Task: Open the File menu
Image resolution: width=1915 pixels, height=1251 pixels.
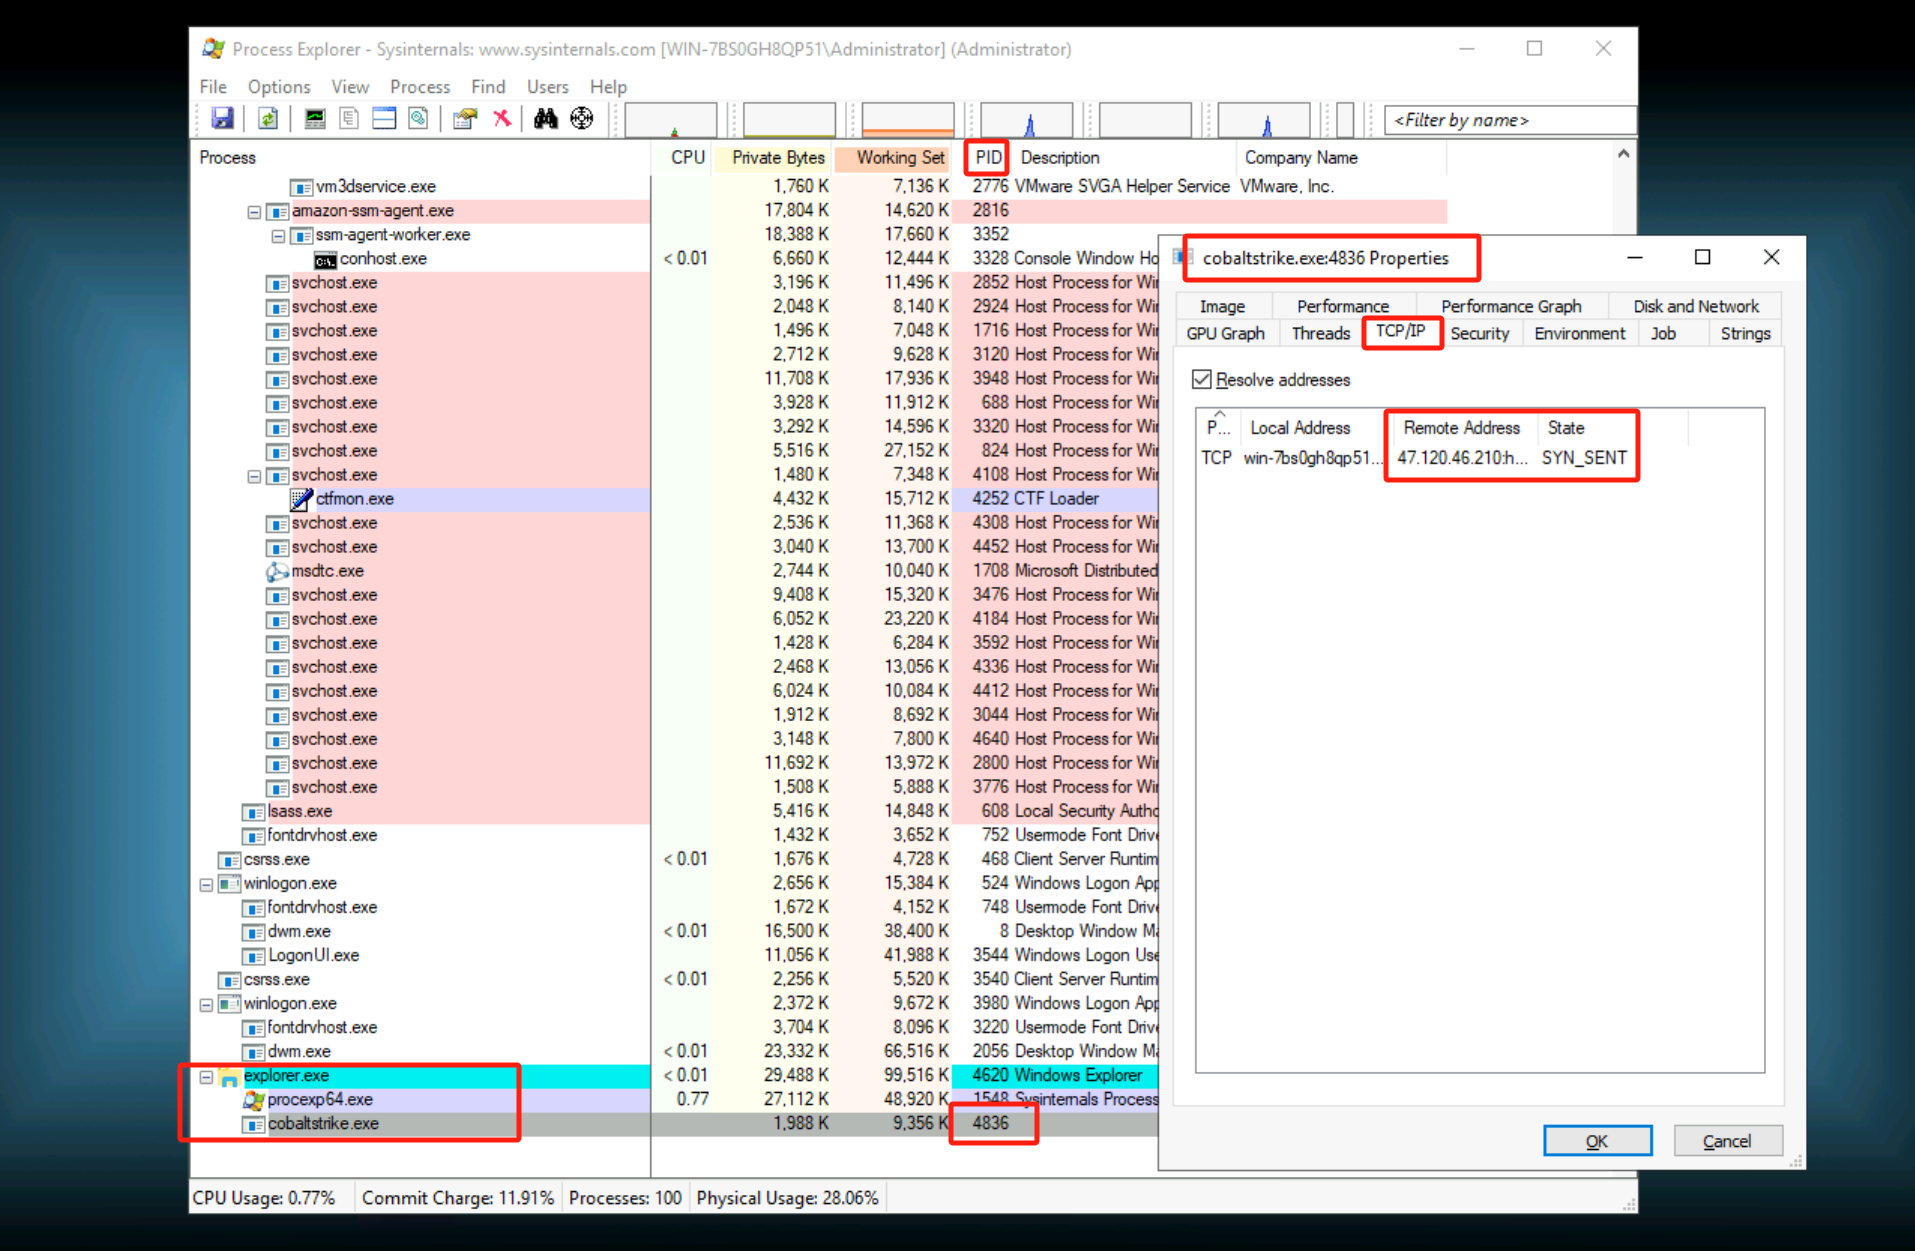Action: coord(213,87)
